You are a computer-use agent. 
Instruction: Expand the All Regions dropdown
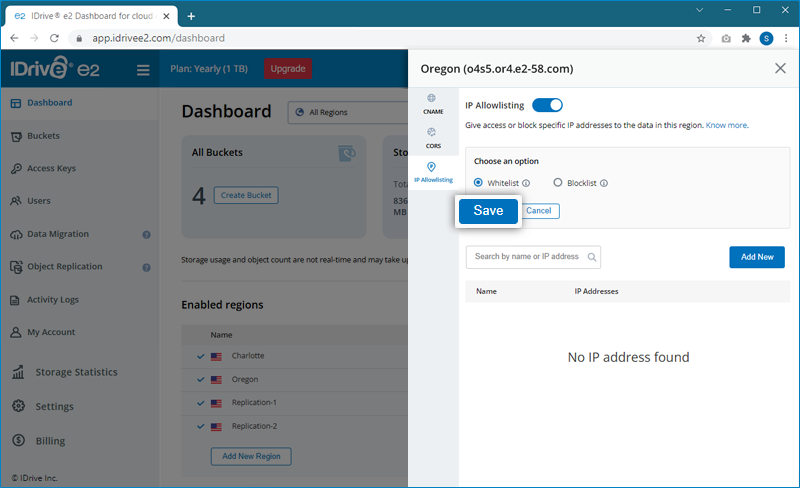tap(346, 112)
